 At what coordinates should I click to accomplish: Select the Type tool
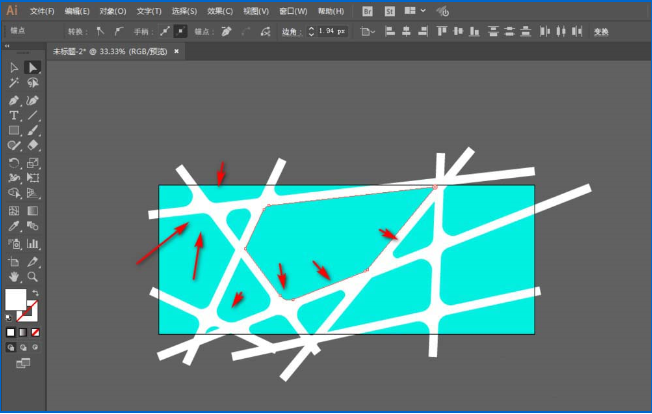pyautogui.click(x=14, y=115)
